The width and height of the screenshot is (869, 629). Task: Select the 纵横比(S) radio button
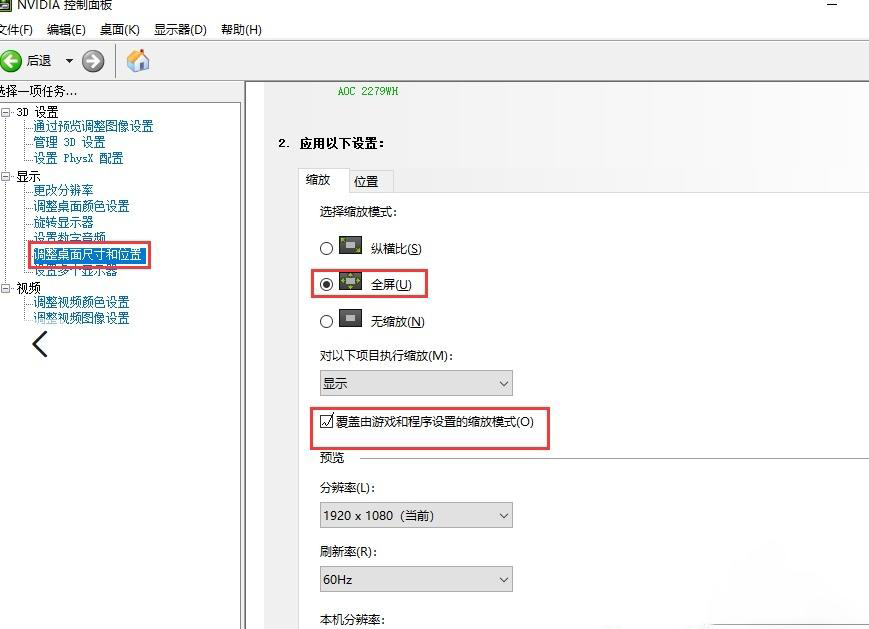pos(326,248)
